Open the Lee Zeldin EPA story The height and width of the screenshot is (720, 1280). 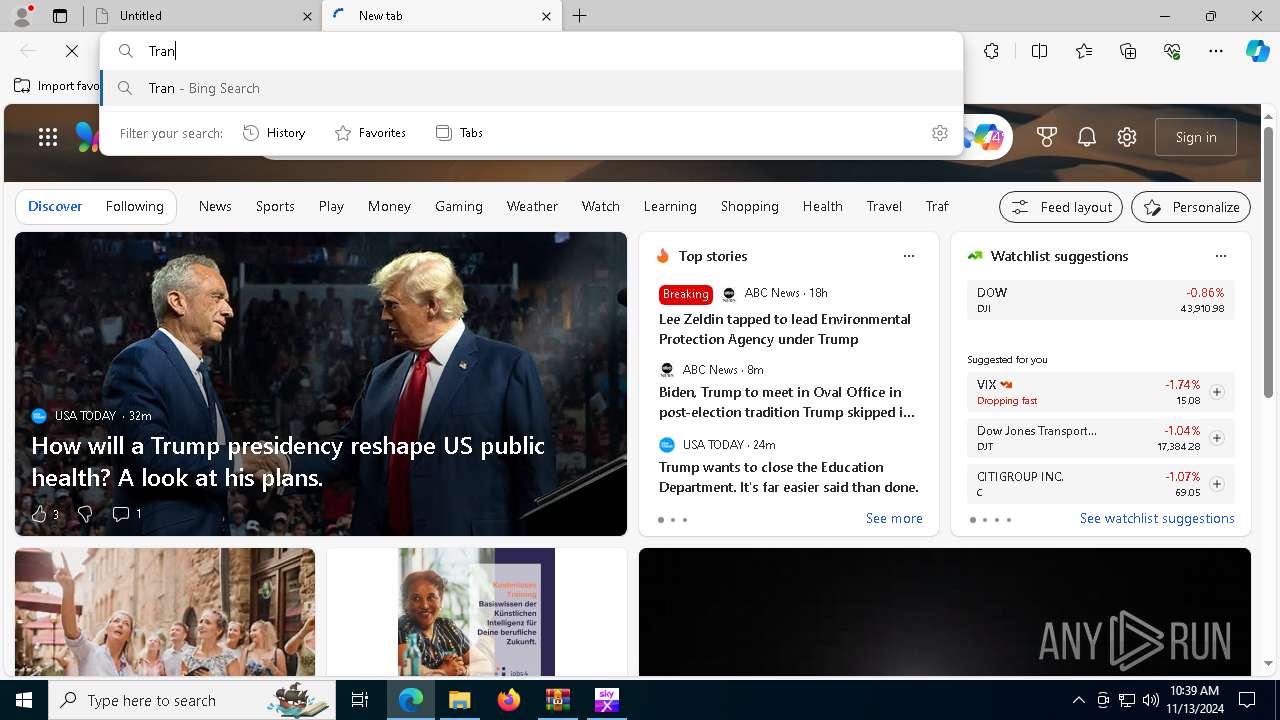coord(785,329)
